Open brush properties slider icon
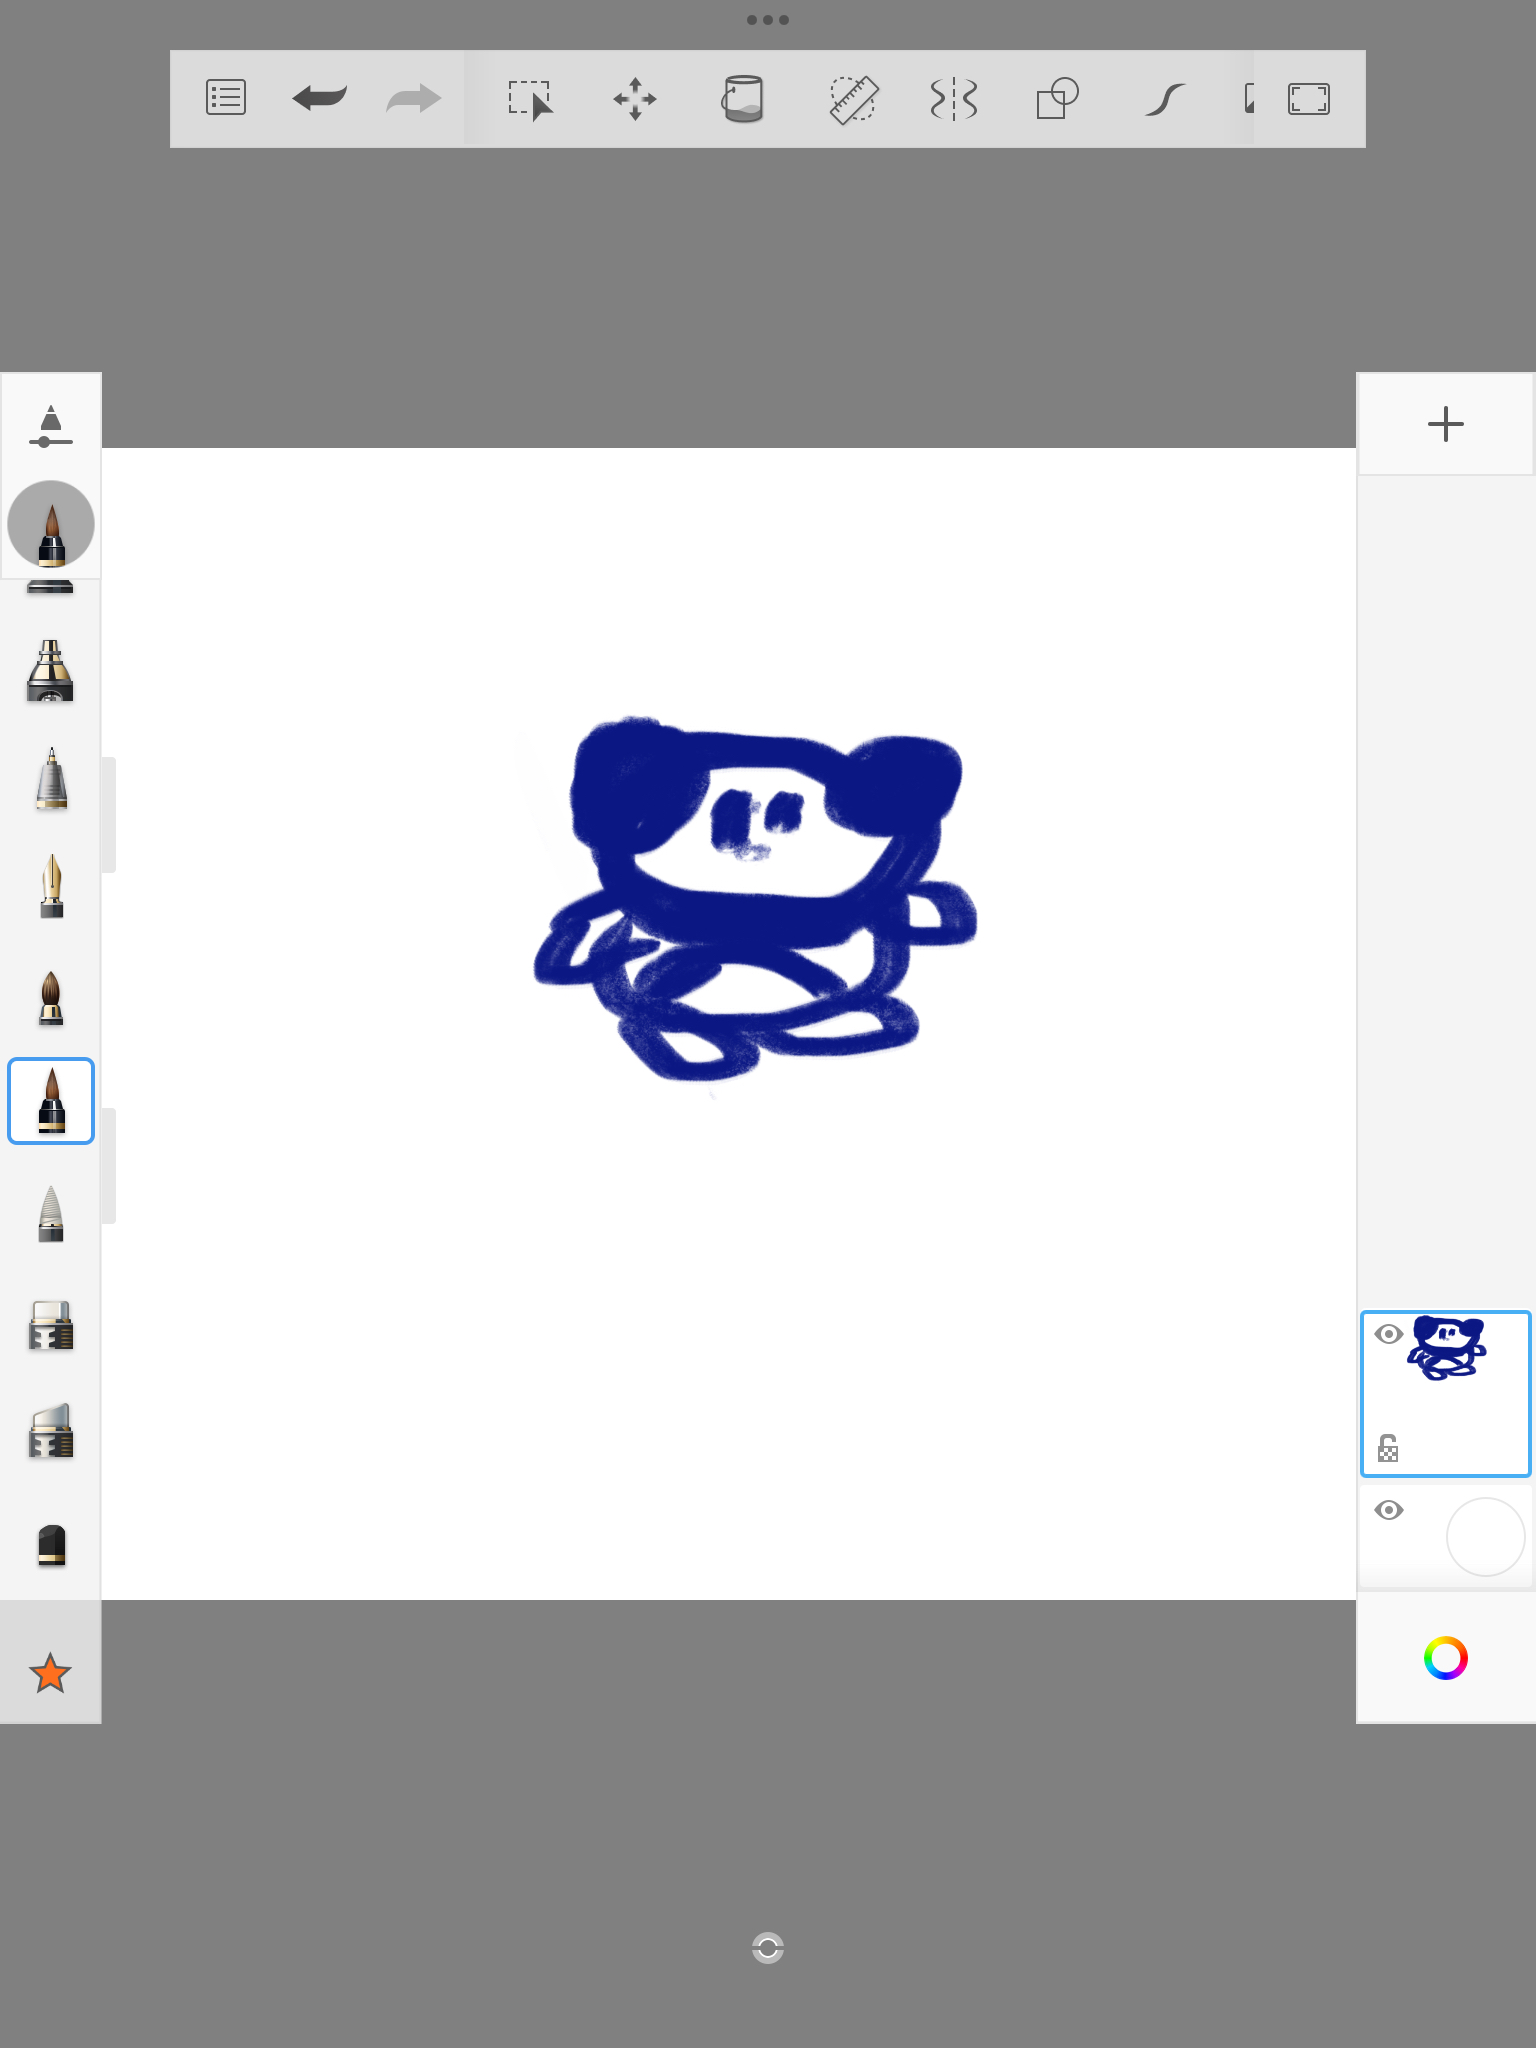Viewport: 1536px width, 2048px height. (x=51, y=426)
